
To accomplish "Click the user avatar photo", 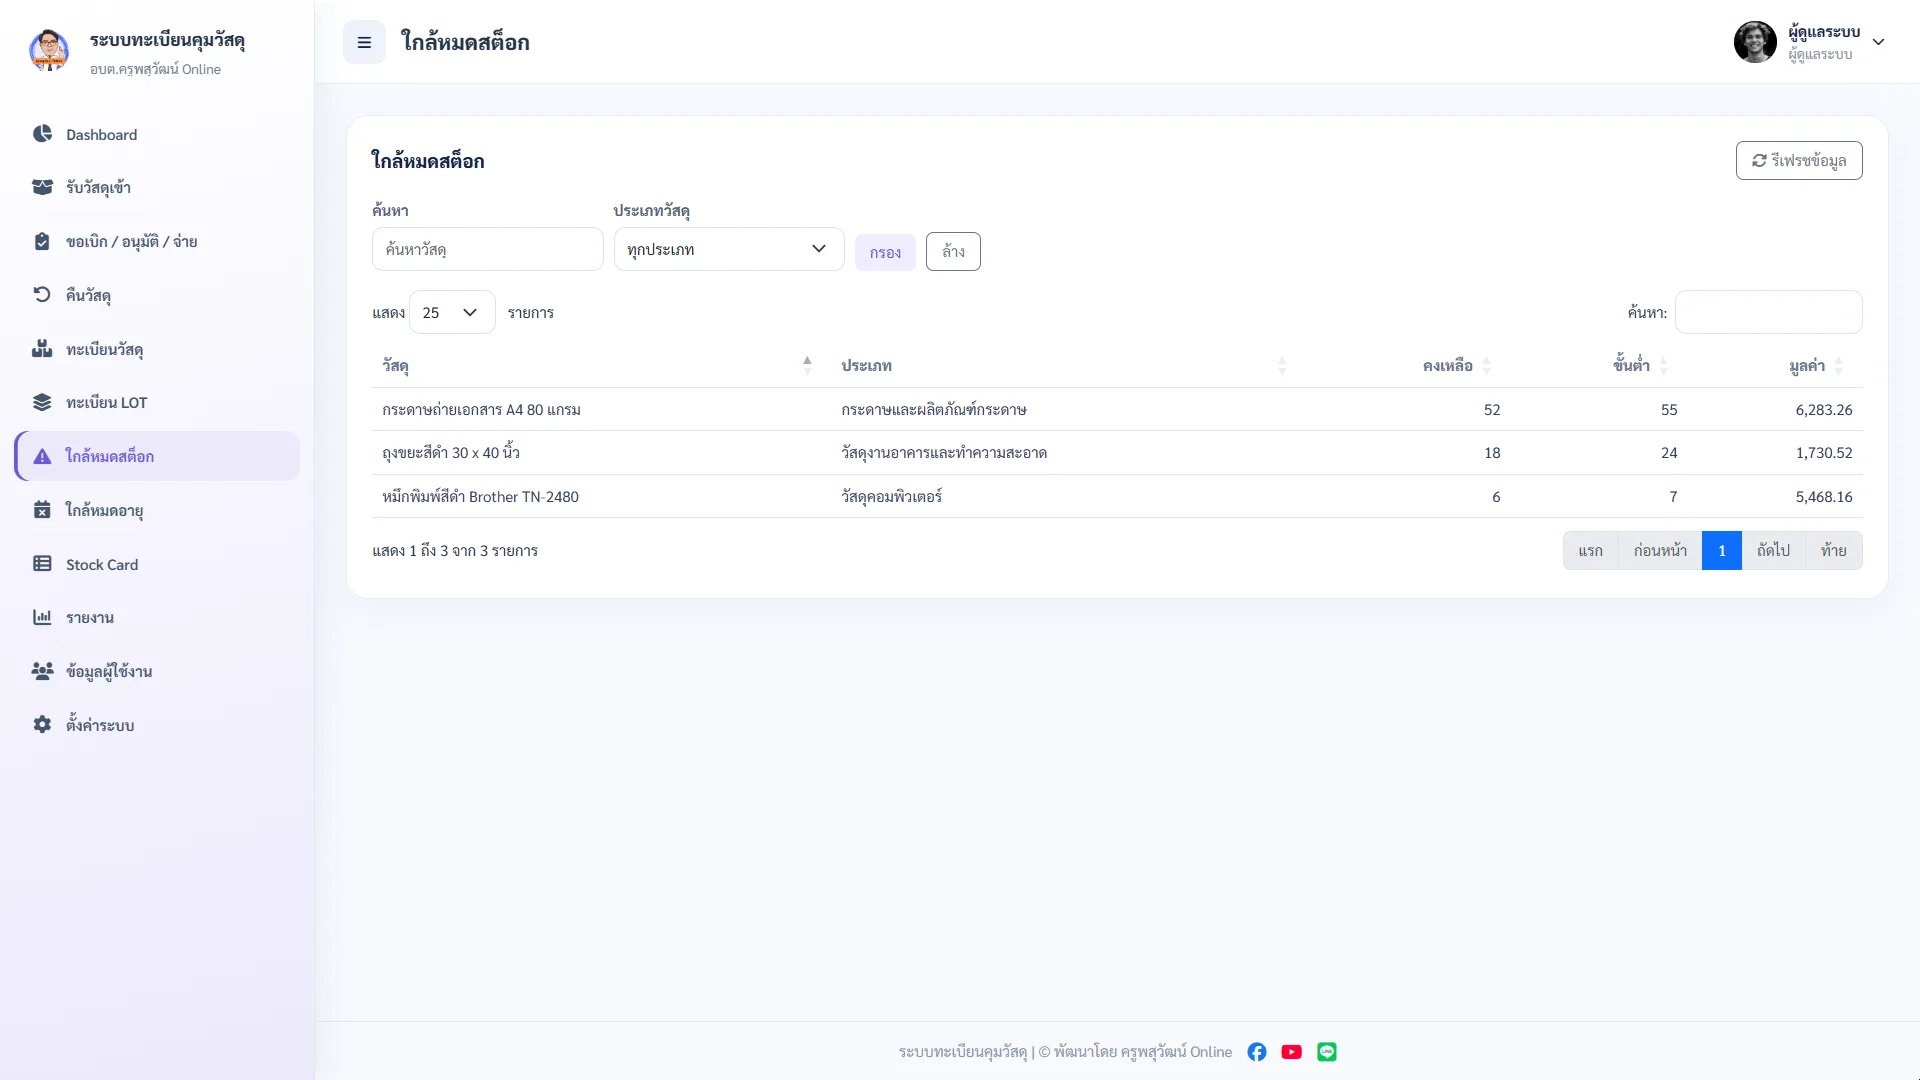I will pos(1755,42).
